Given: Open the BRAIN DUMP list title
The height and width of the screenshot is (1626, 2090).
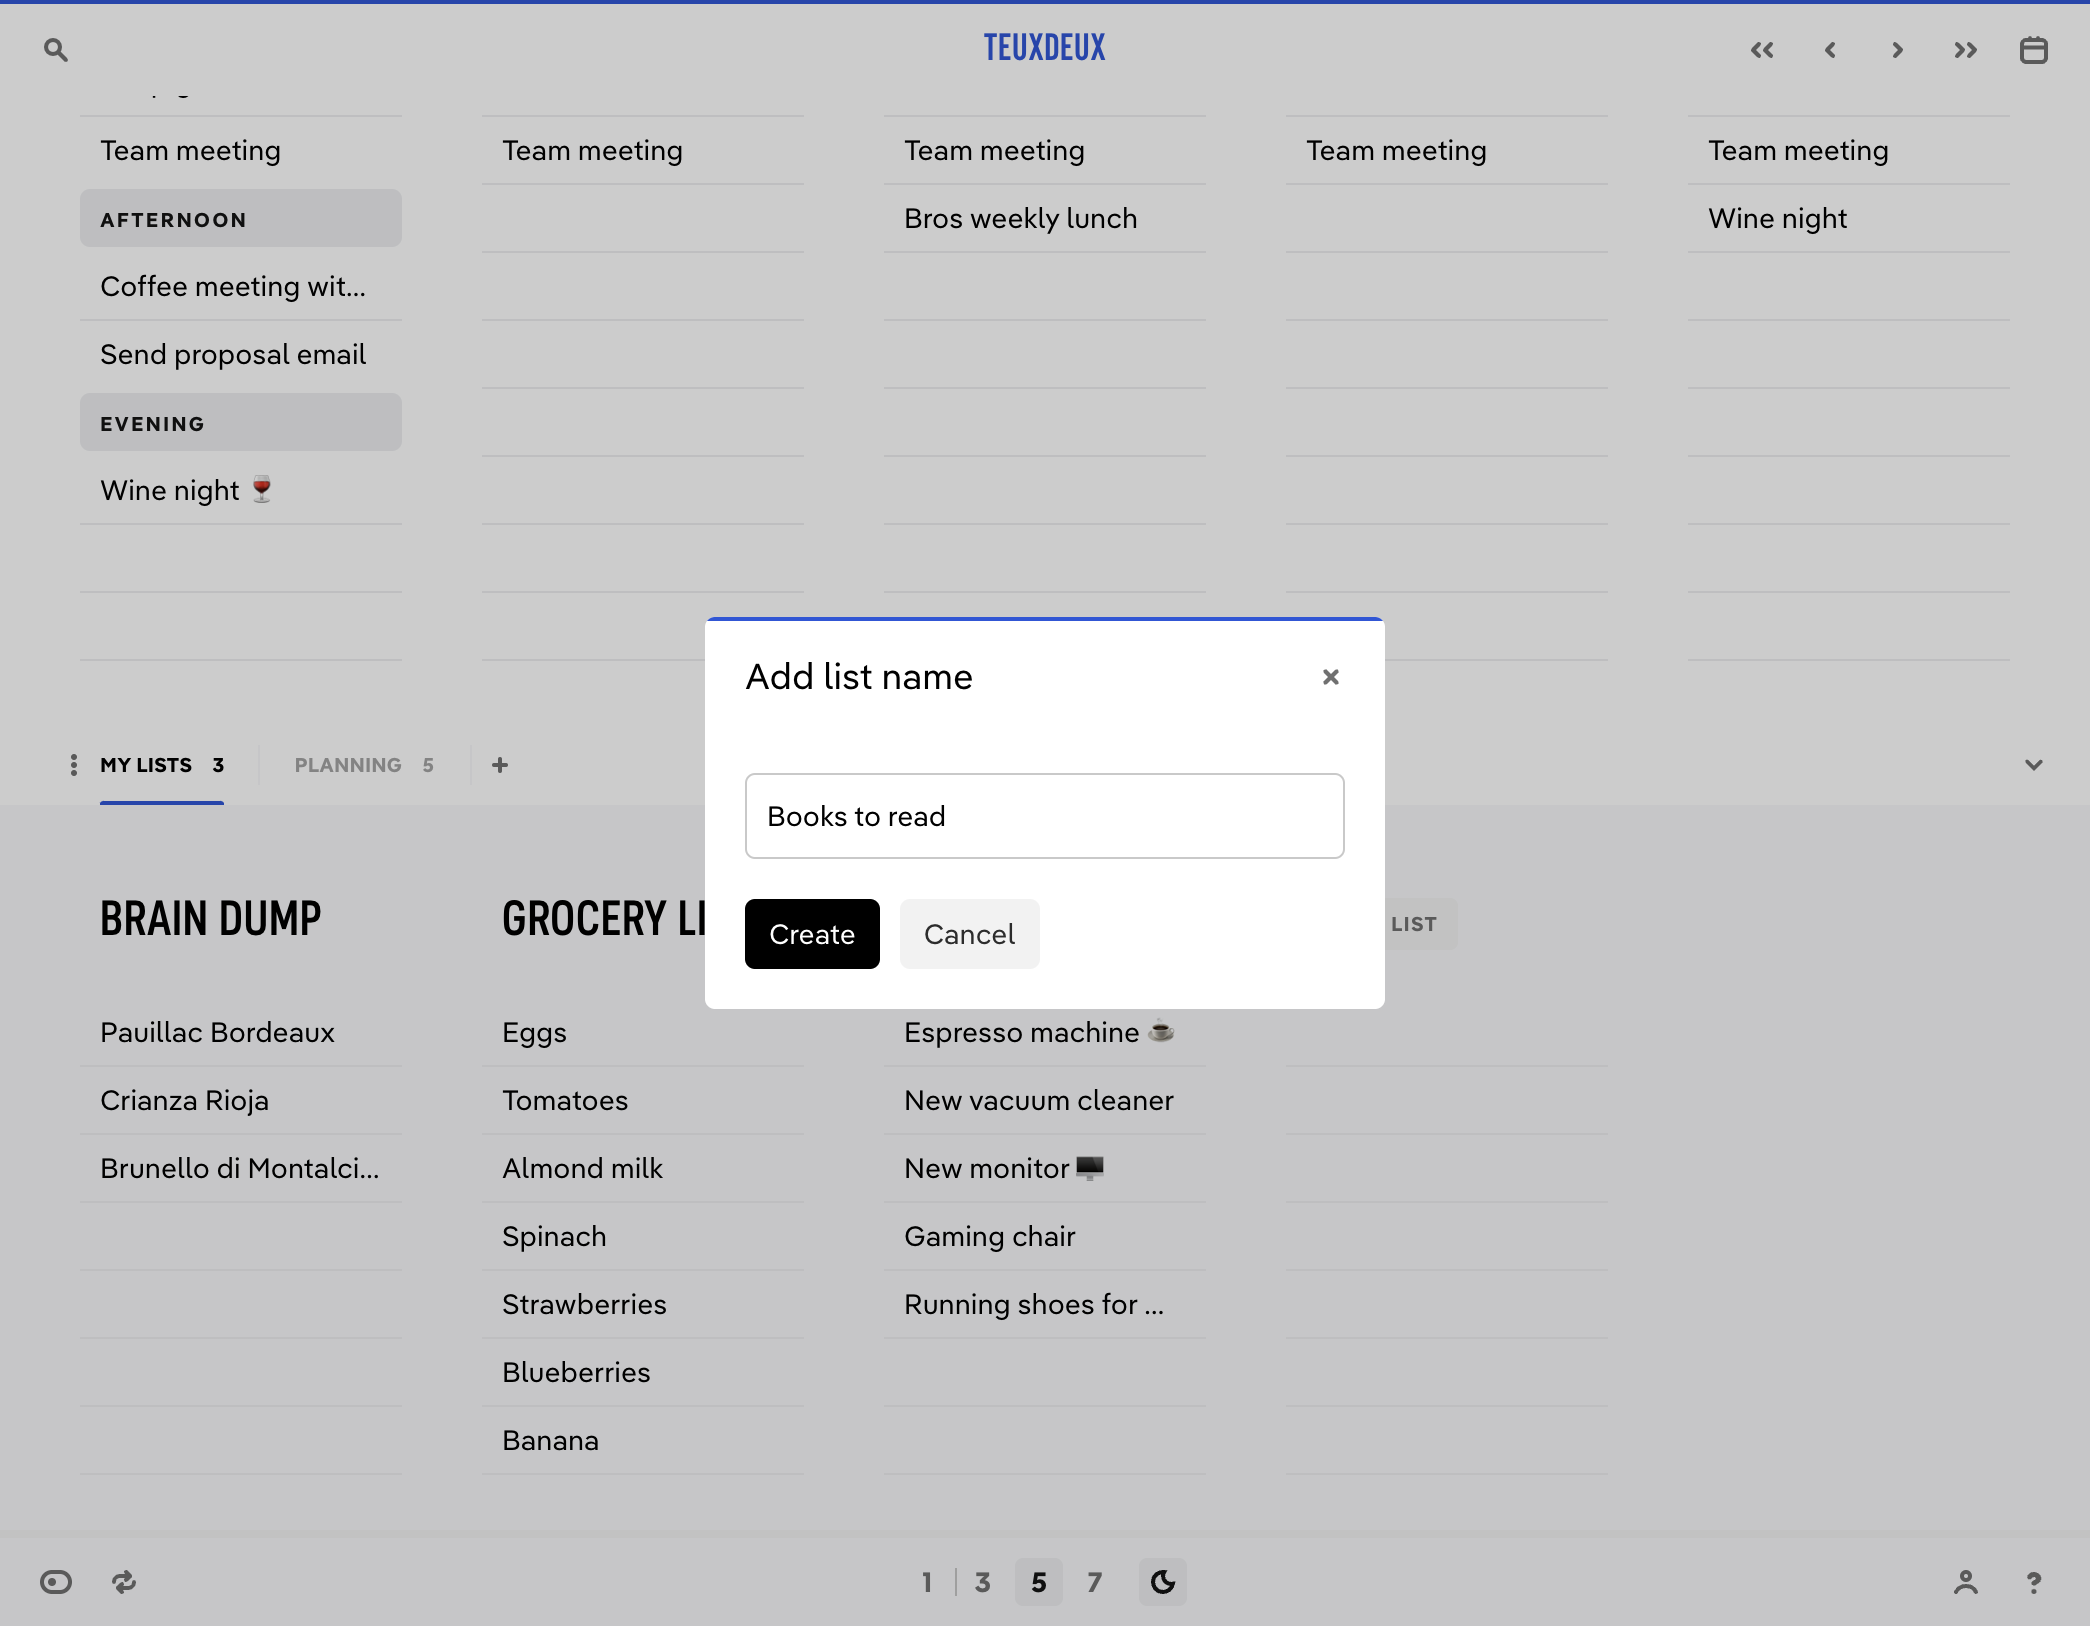Looking at the screenshot, I should (211, 918).
